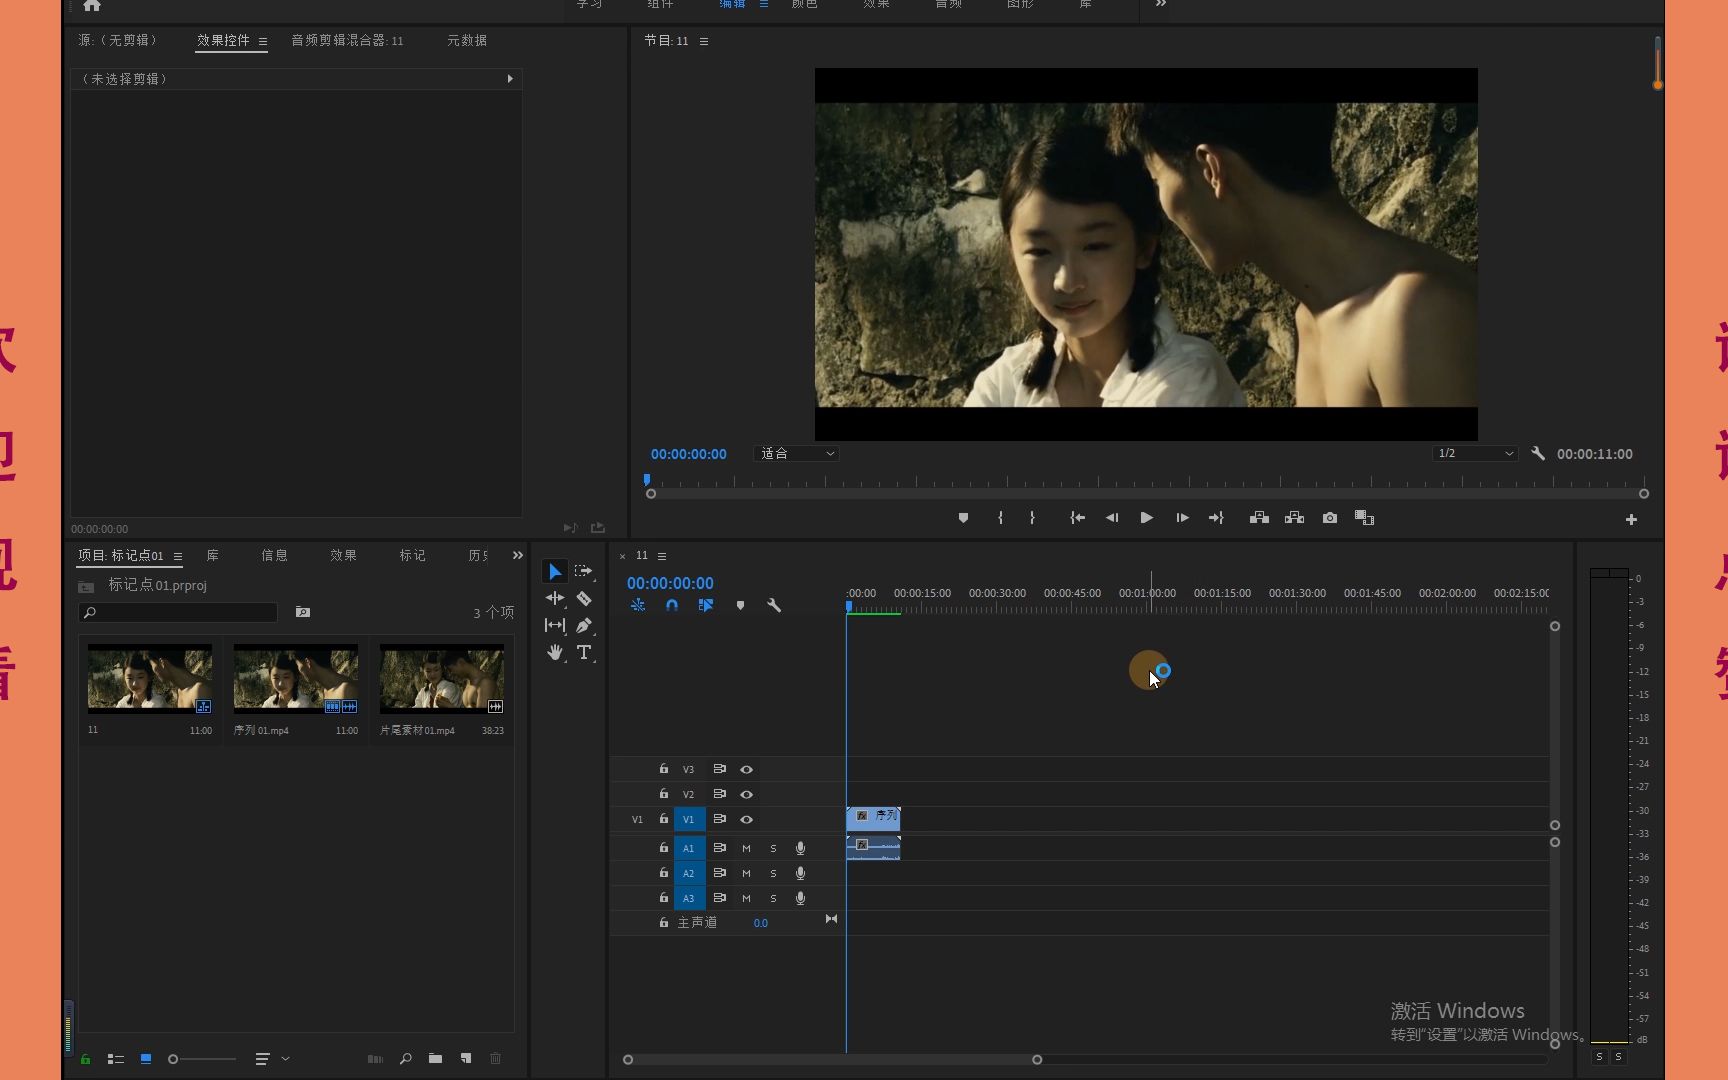1728x1080 pixels.
Task: Open the 1/2 playback resolution dropdown
Action: [x=1474, y=454]
